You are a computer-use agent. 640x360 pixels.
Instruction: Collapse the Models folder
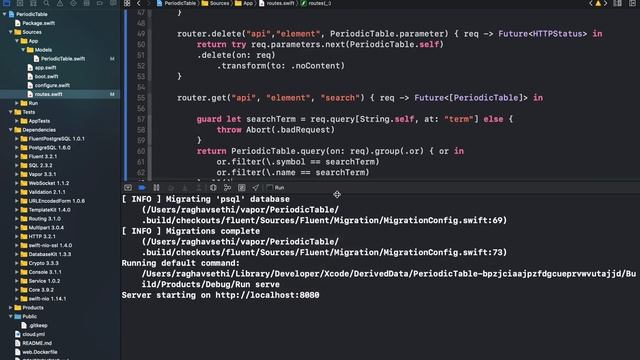click(23, 50)
